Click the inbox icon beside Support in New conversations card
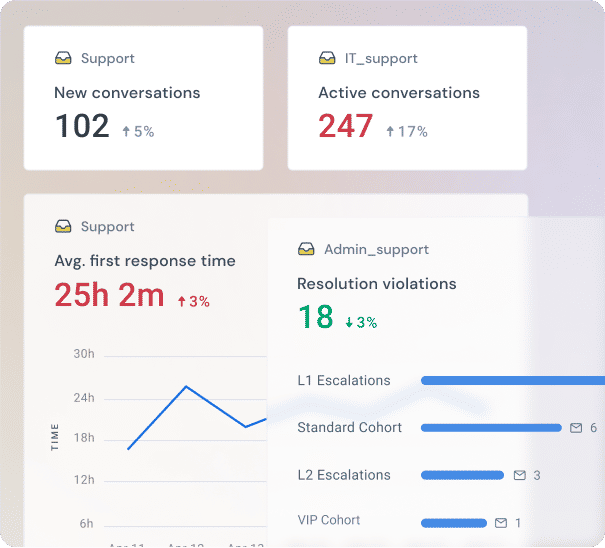Screen dimensions: 605x548 [63, 58]
